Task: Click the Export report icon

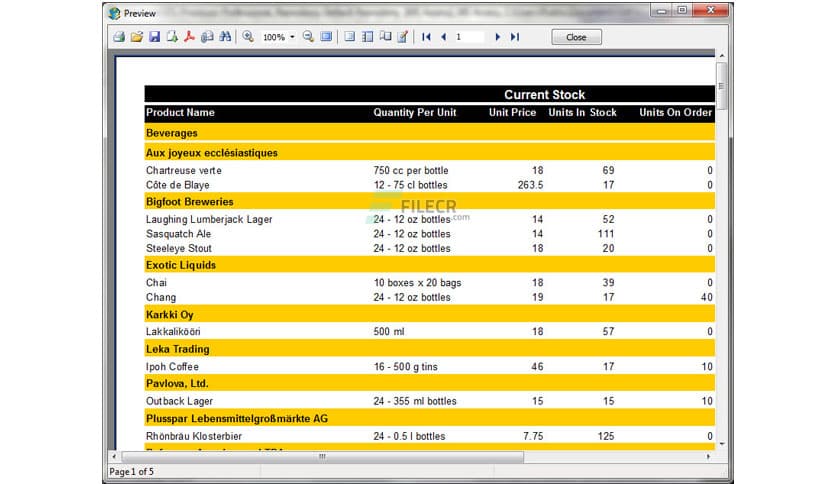Action: pyautogui.click(x=172, y=37)
